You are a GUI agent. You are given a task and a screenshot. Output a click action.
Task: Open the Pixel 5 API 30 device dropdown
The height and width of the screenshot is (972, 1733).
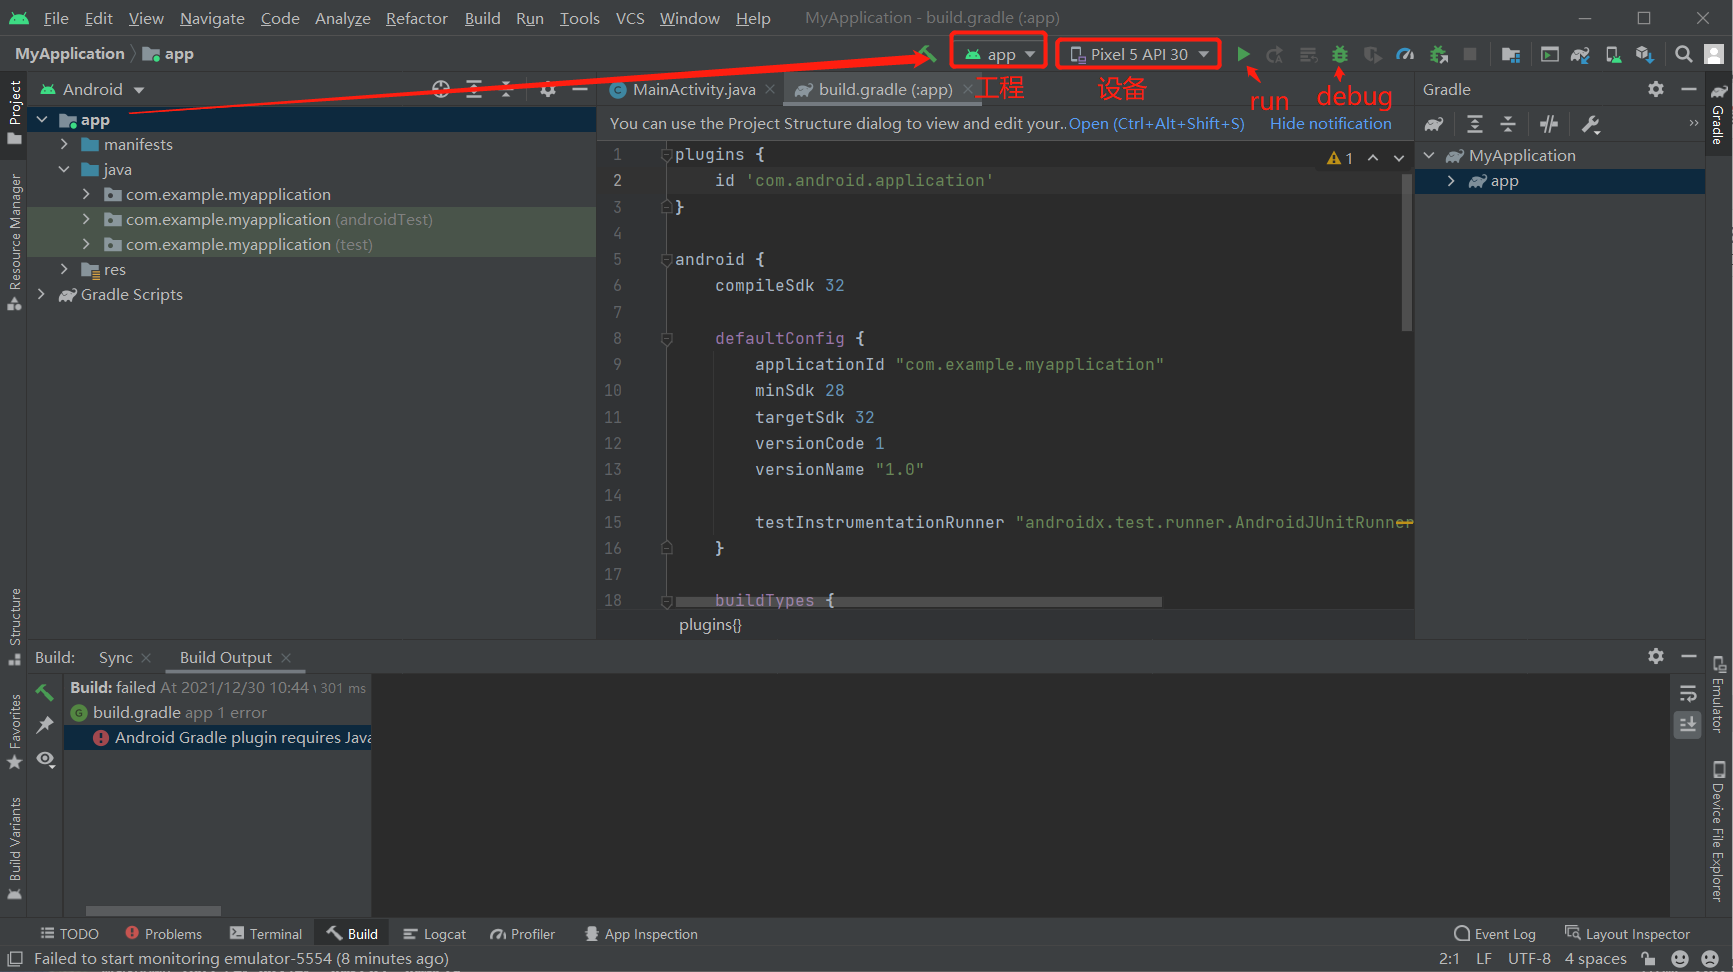tap(1139, 54)
